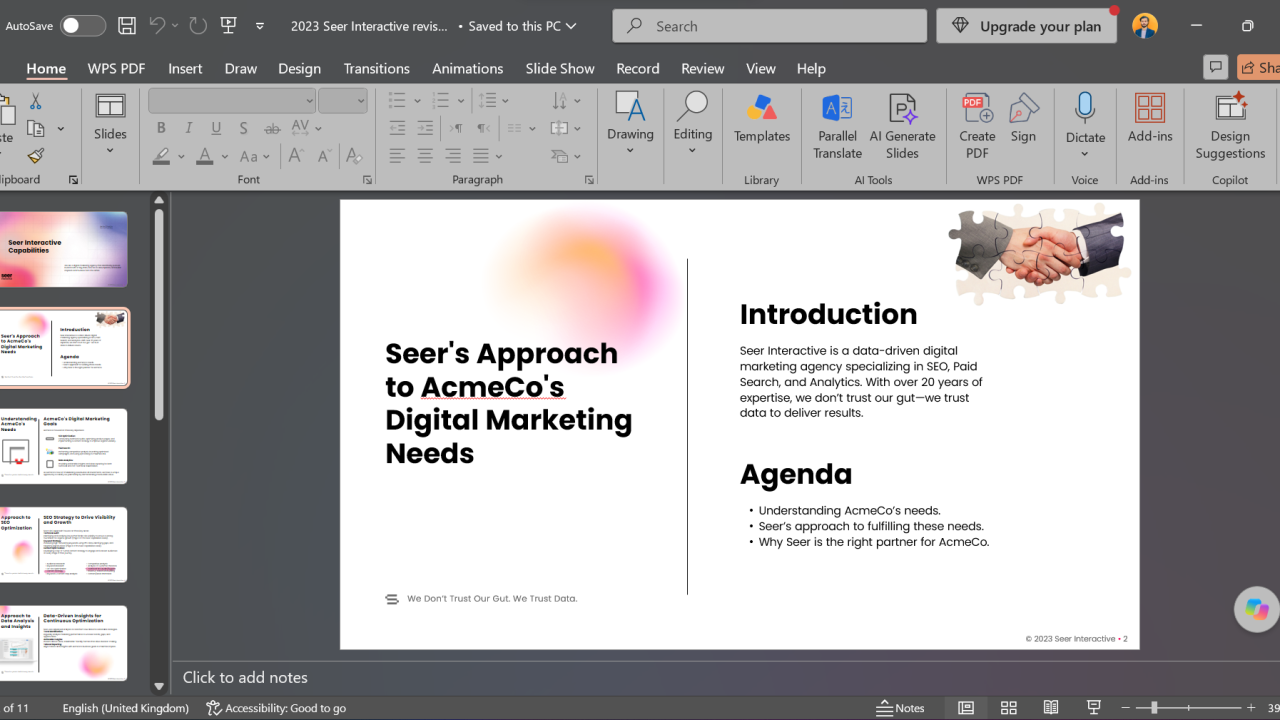Open the Design ribbon tab
The image size is (1280, 720).
pyautogui.click(x=299, y=68)
